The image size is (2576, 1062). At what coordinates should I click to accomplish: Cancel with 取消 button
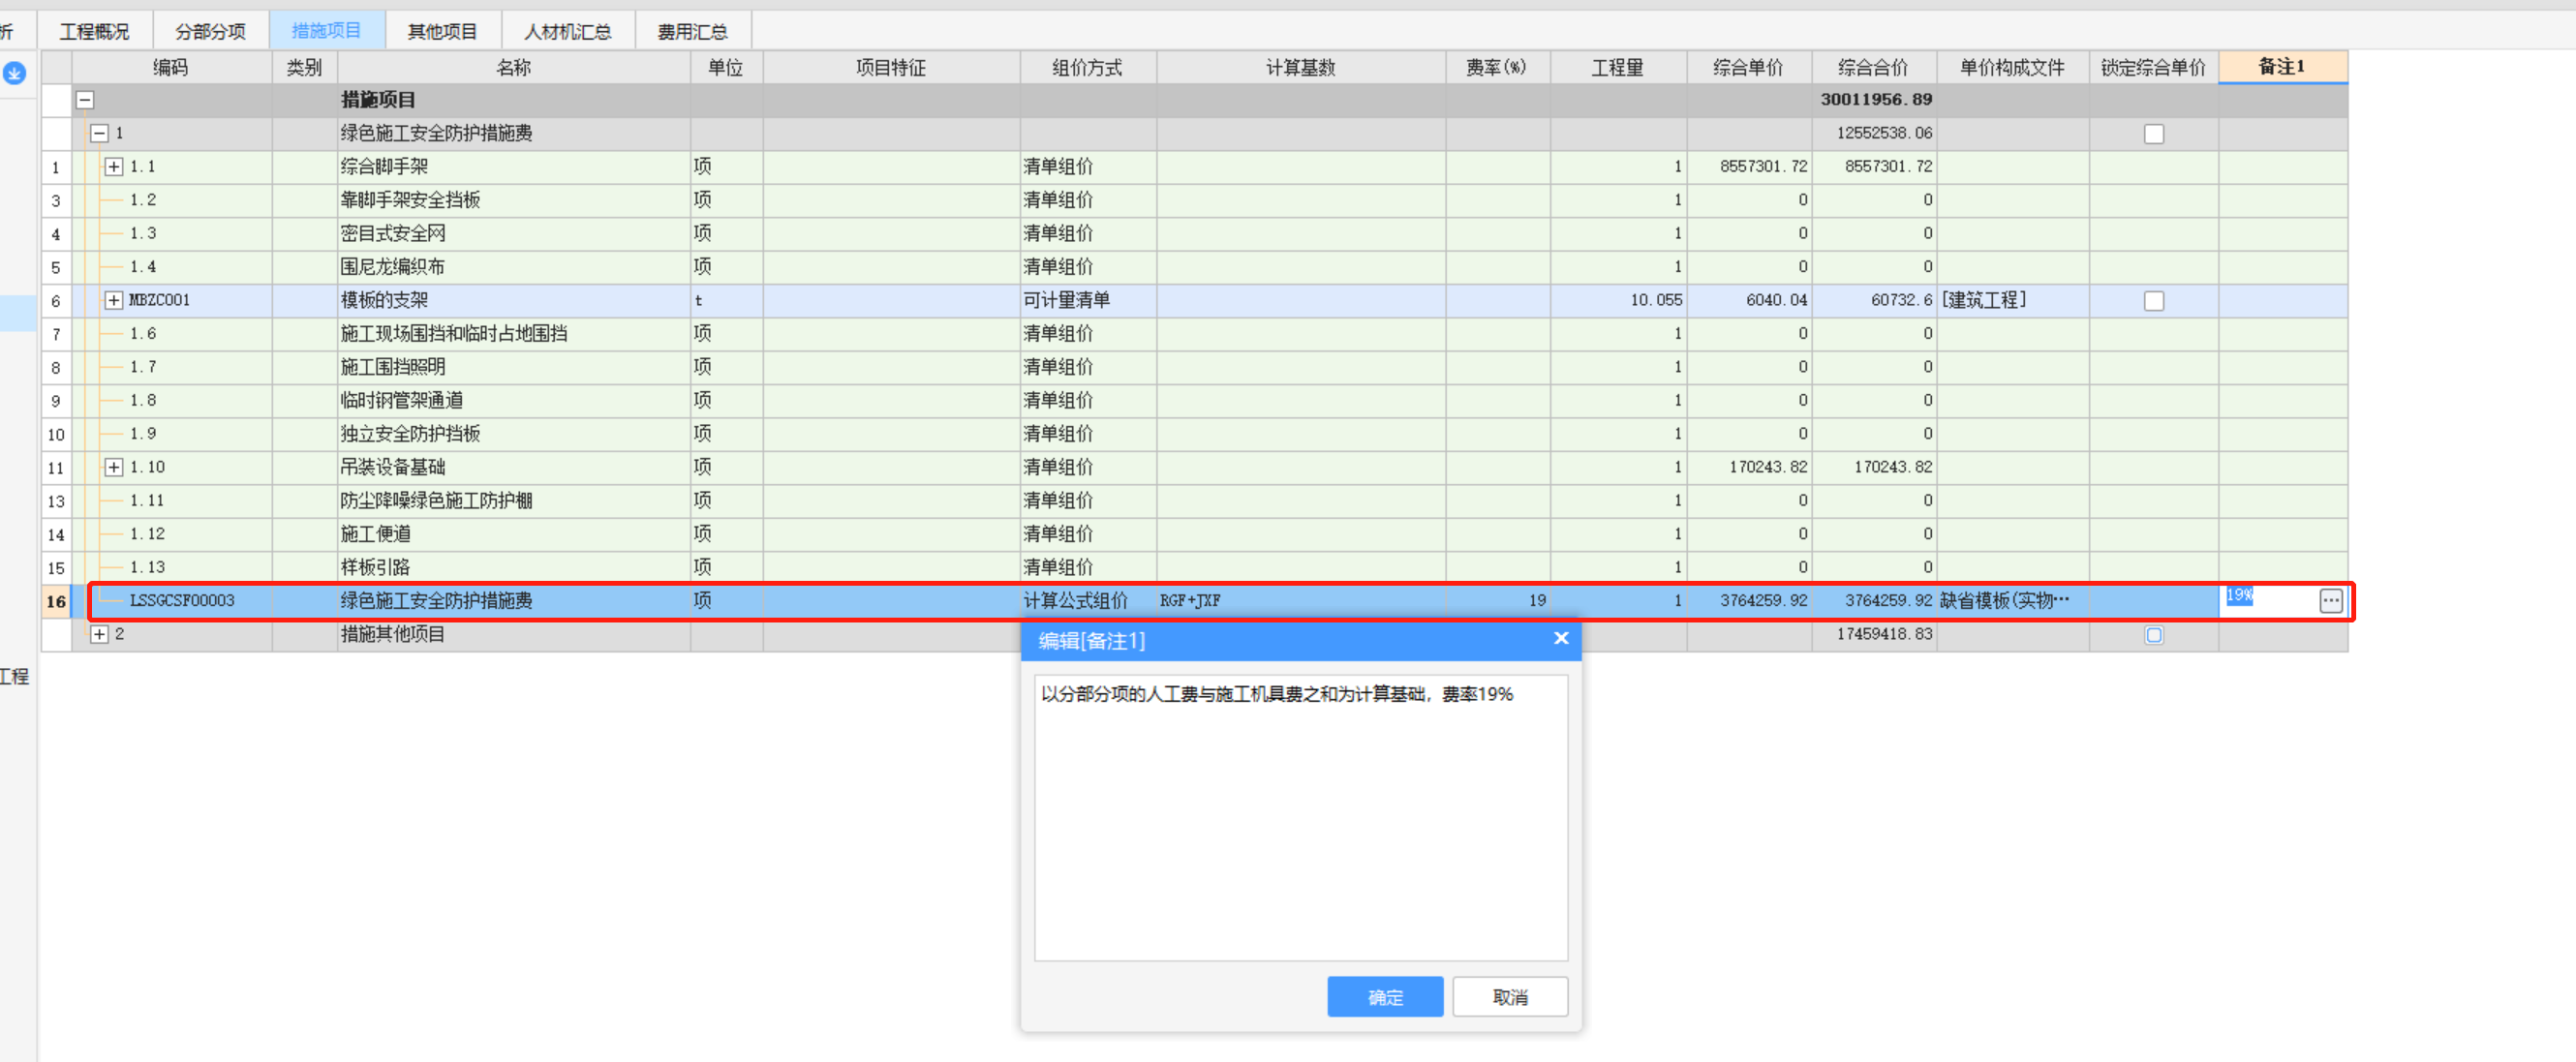(x=1510, y=997)
